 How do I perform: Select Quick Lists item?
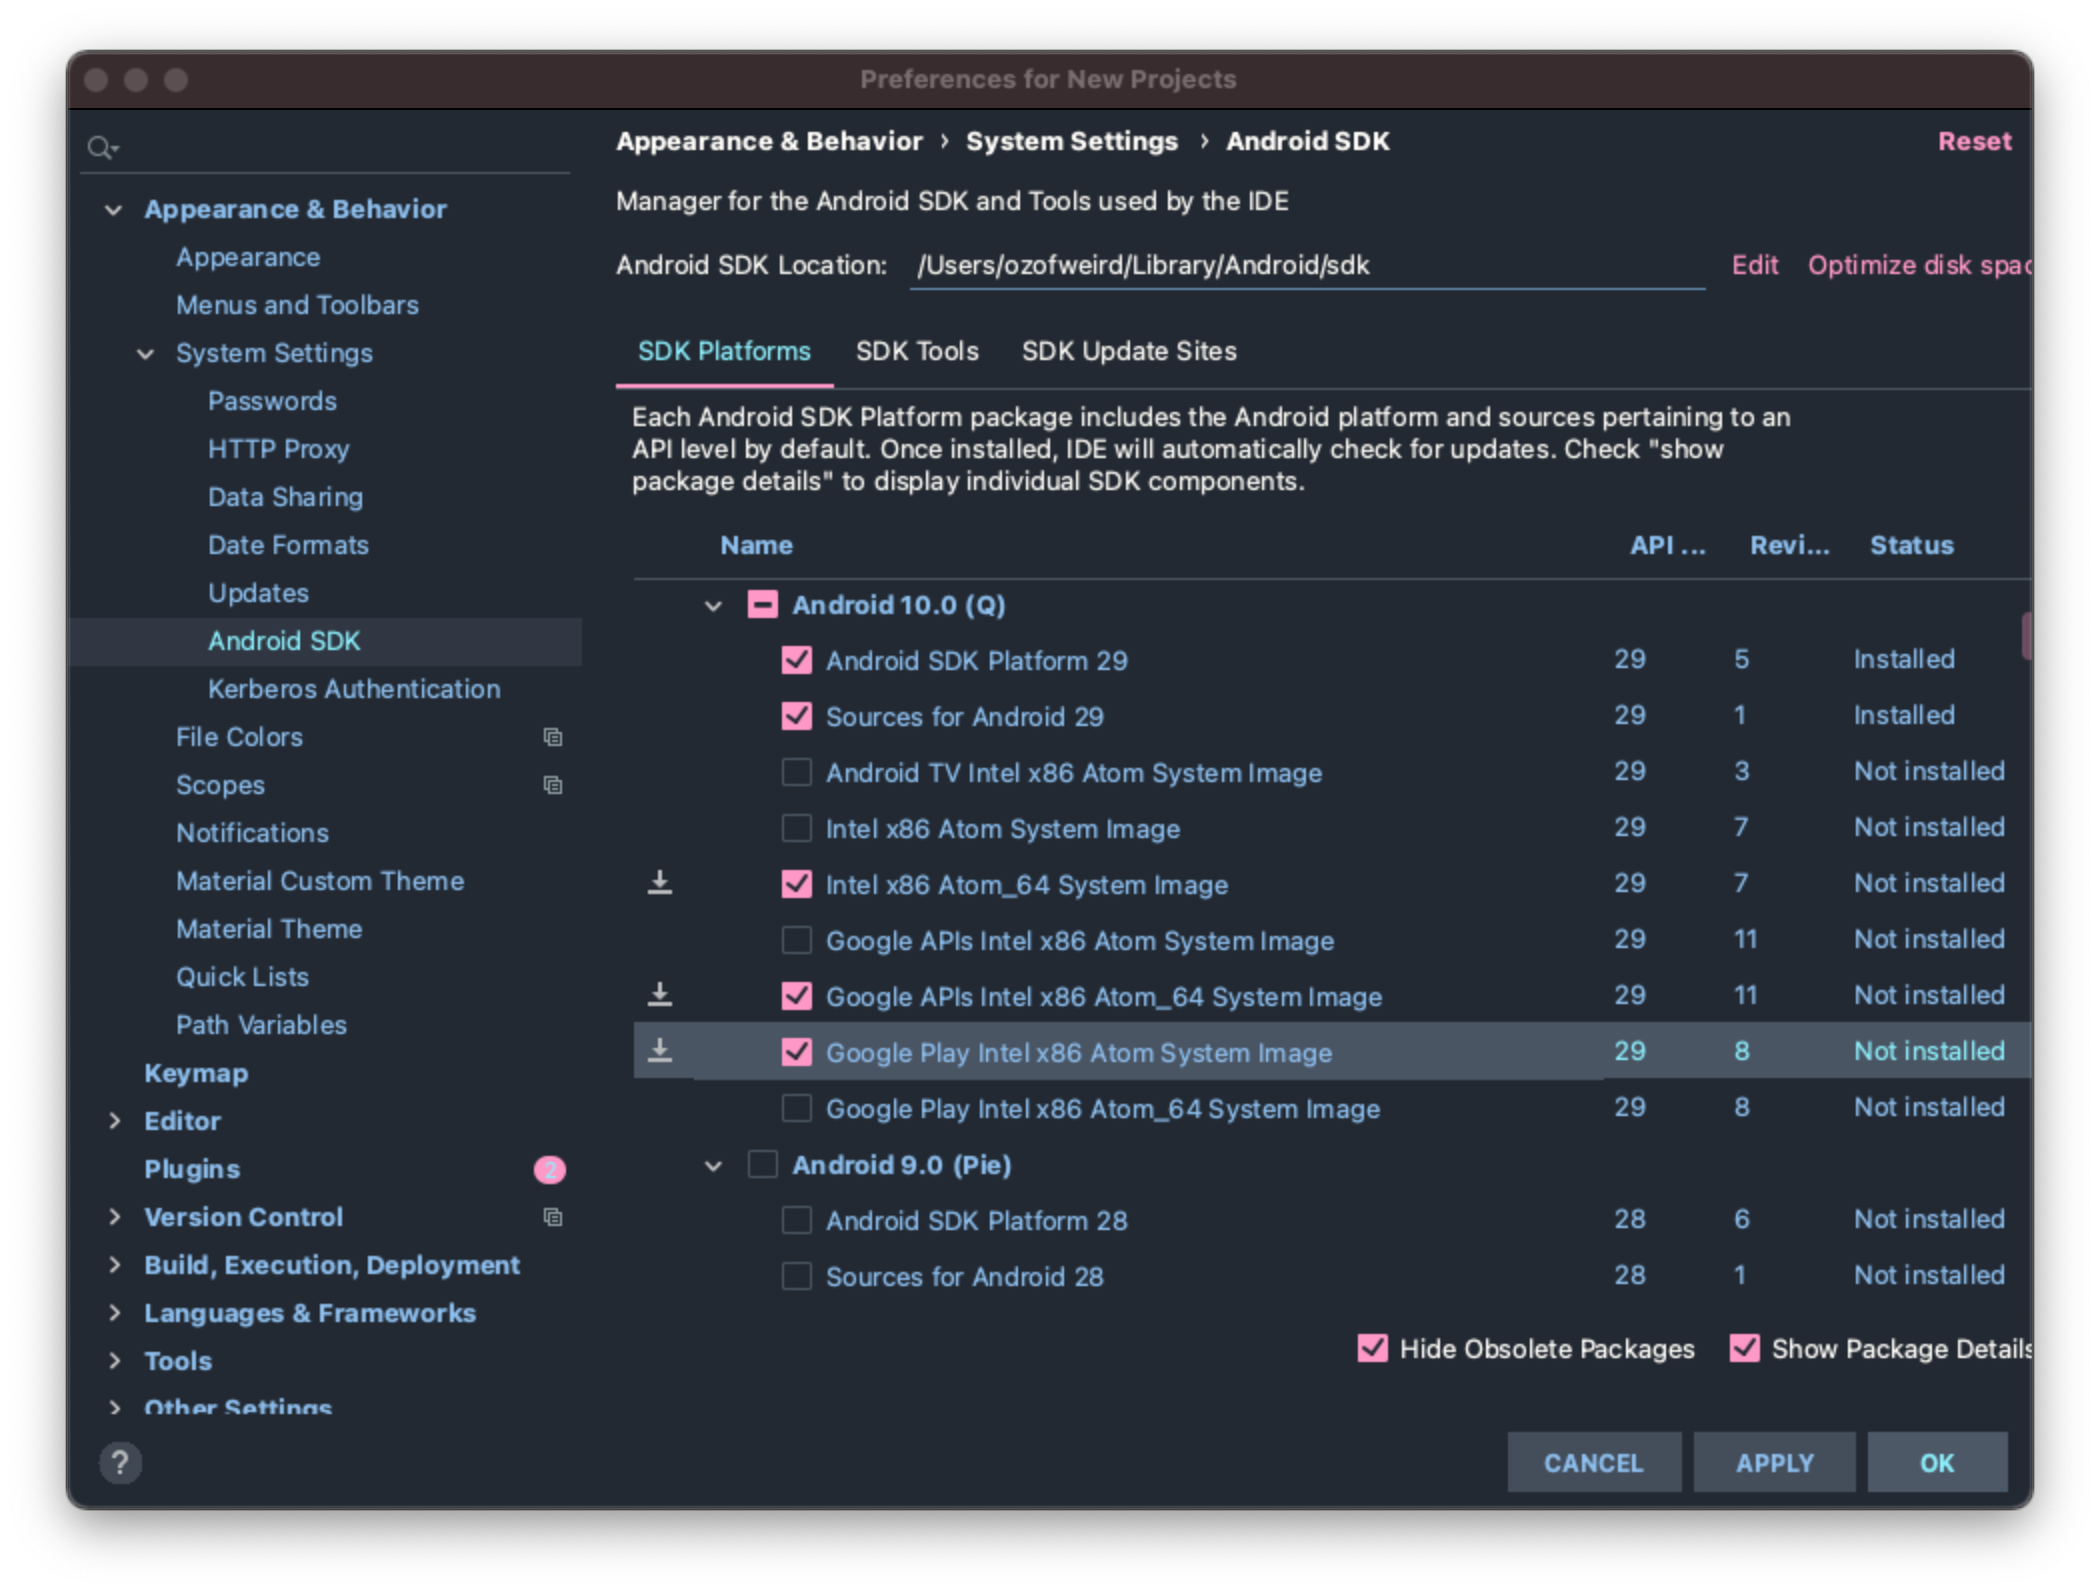242,977
